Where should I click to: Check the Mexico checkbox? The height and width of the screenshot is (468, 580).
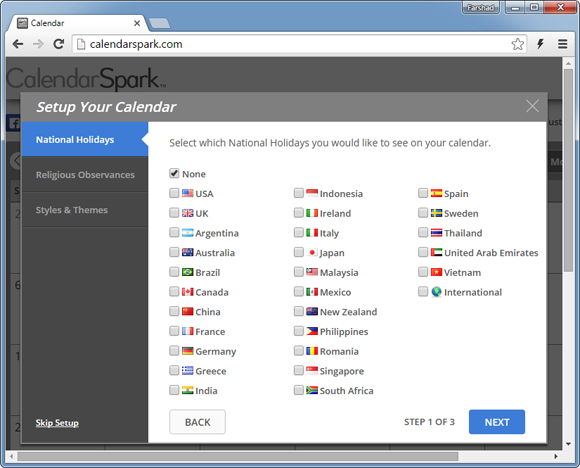[299, 292]
